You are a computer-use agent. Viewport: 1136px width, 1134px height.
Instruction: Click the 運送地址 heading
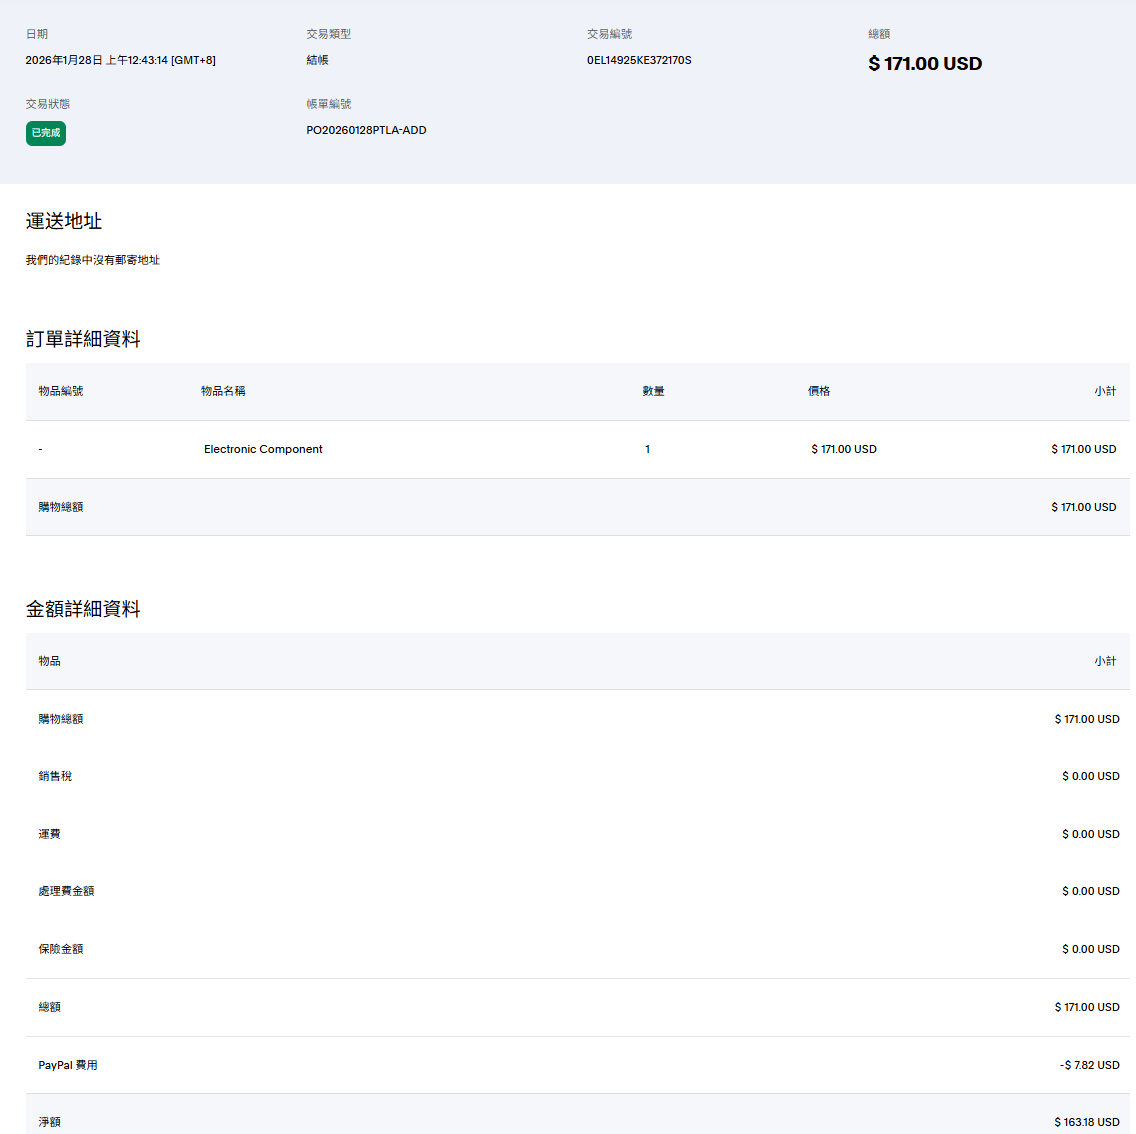[64, 221]
